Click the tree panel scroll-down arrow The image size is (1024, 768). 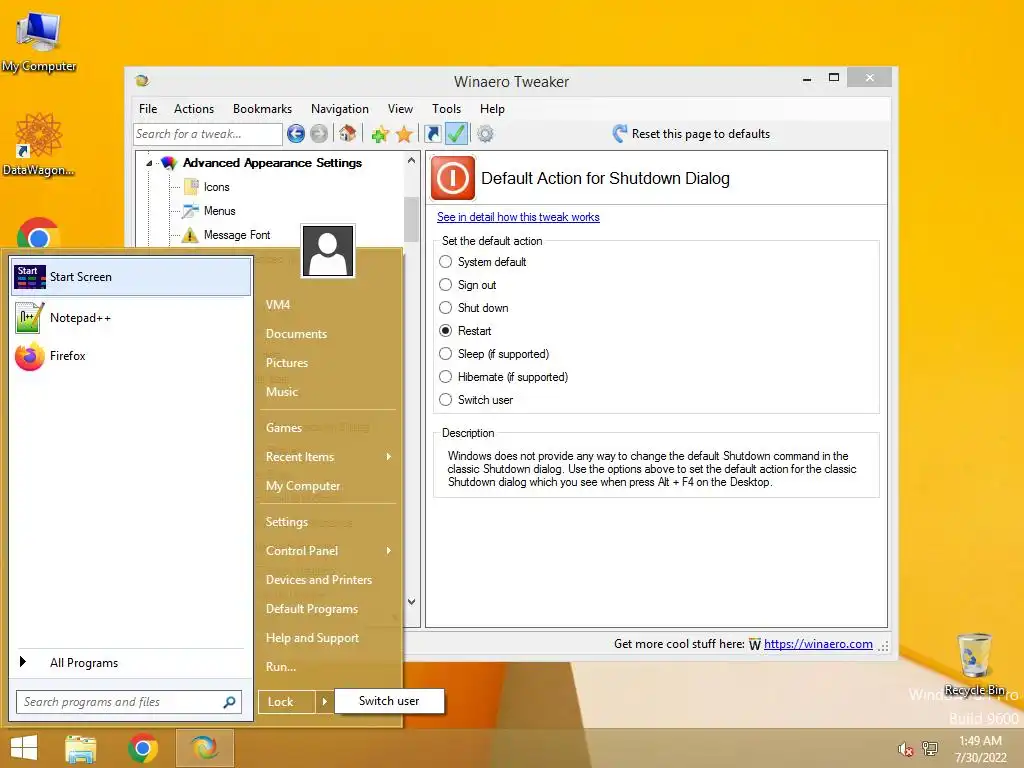411,601
